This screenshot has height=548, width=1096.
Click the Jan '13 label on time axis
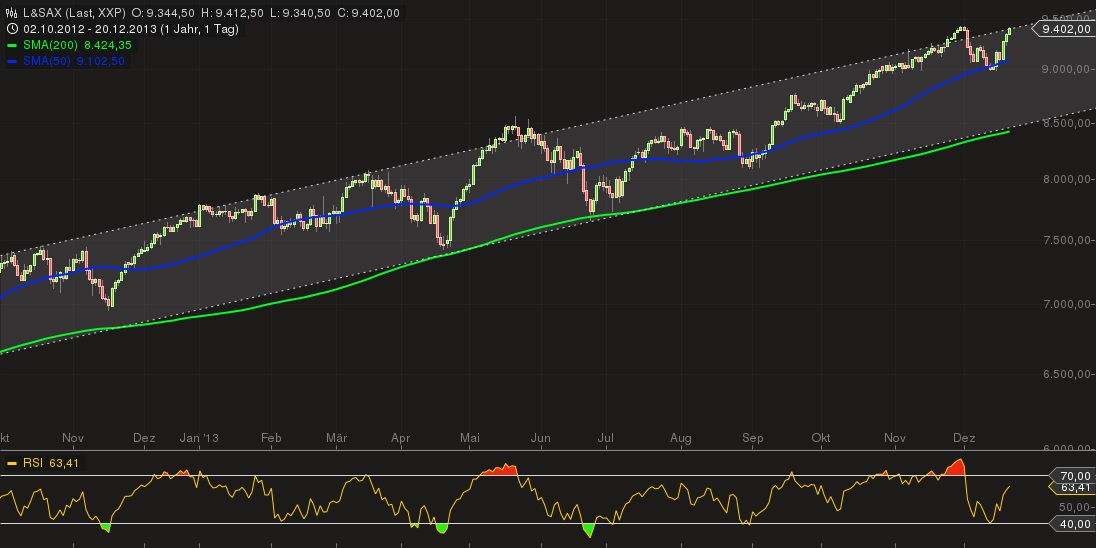[199, 438]
